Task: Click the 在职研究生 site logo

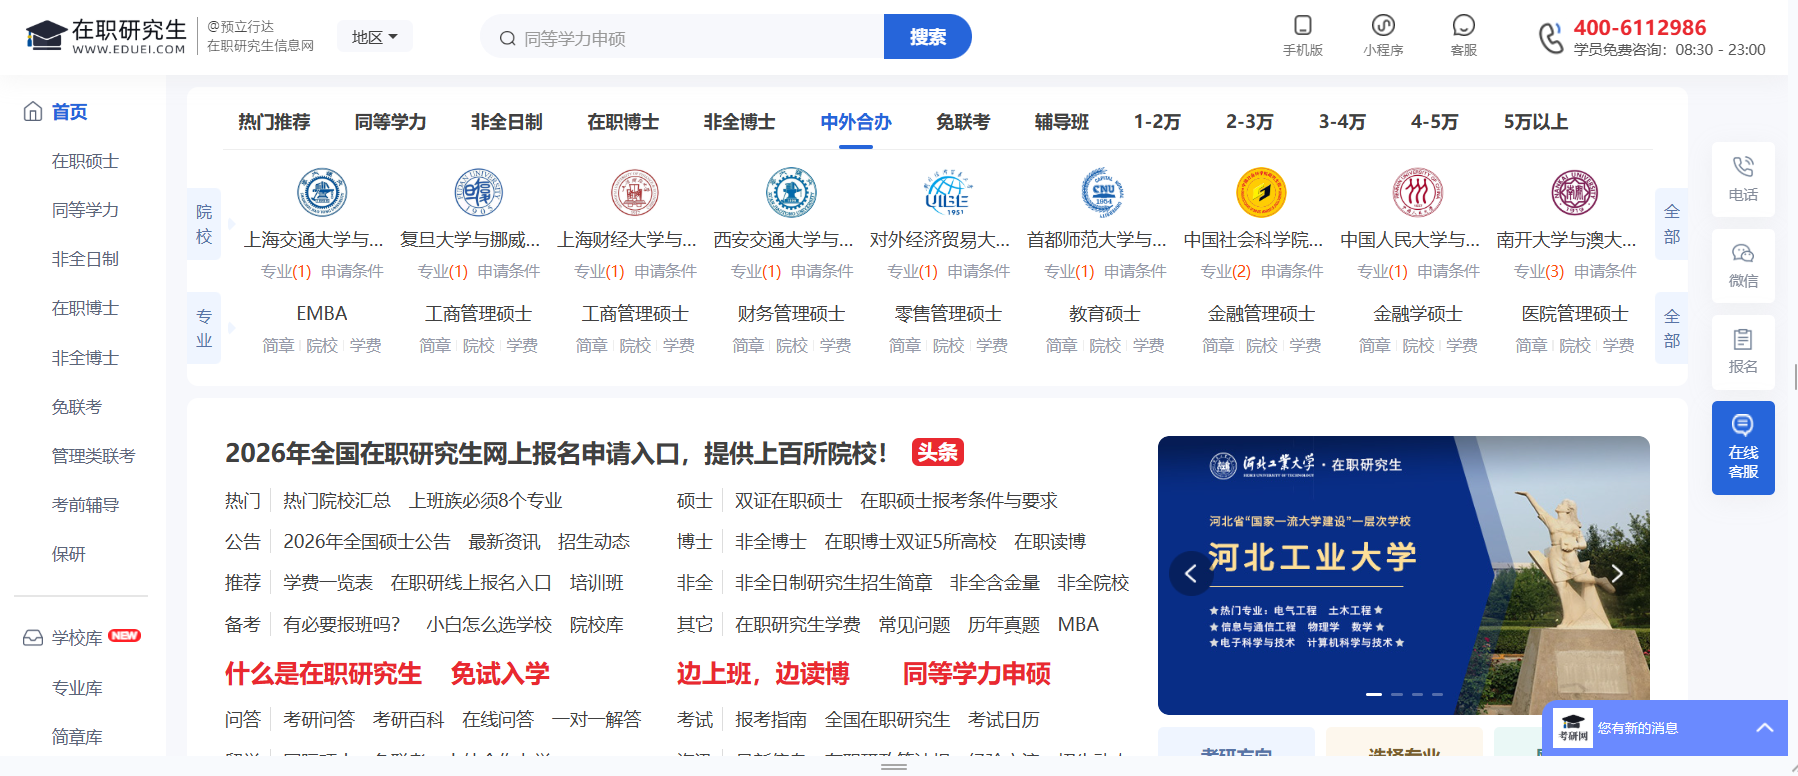Action: click(105, 36)
